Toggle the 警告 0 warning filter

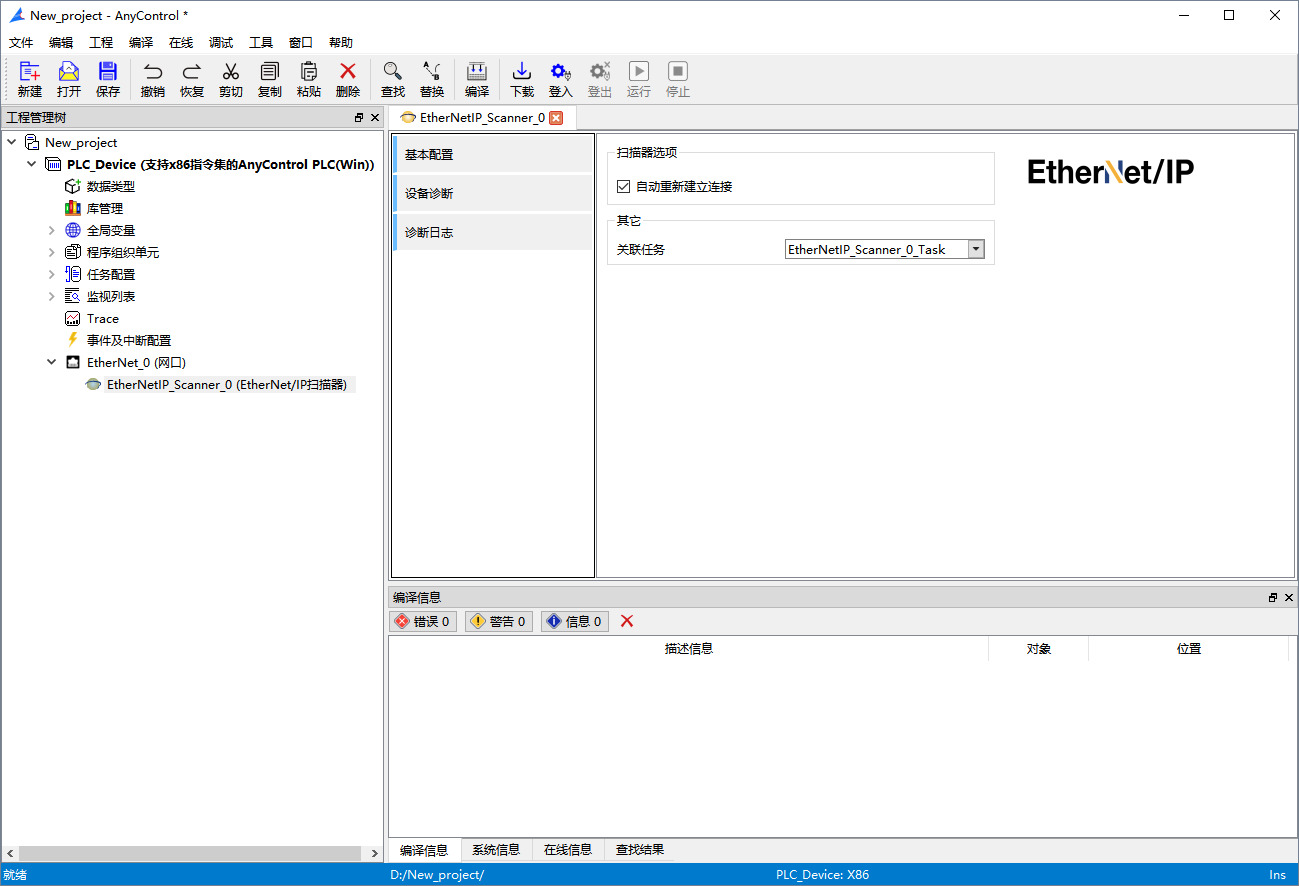click(x=498, y=621)
